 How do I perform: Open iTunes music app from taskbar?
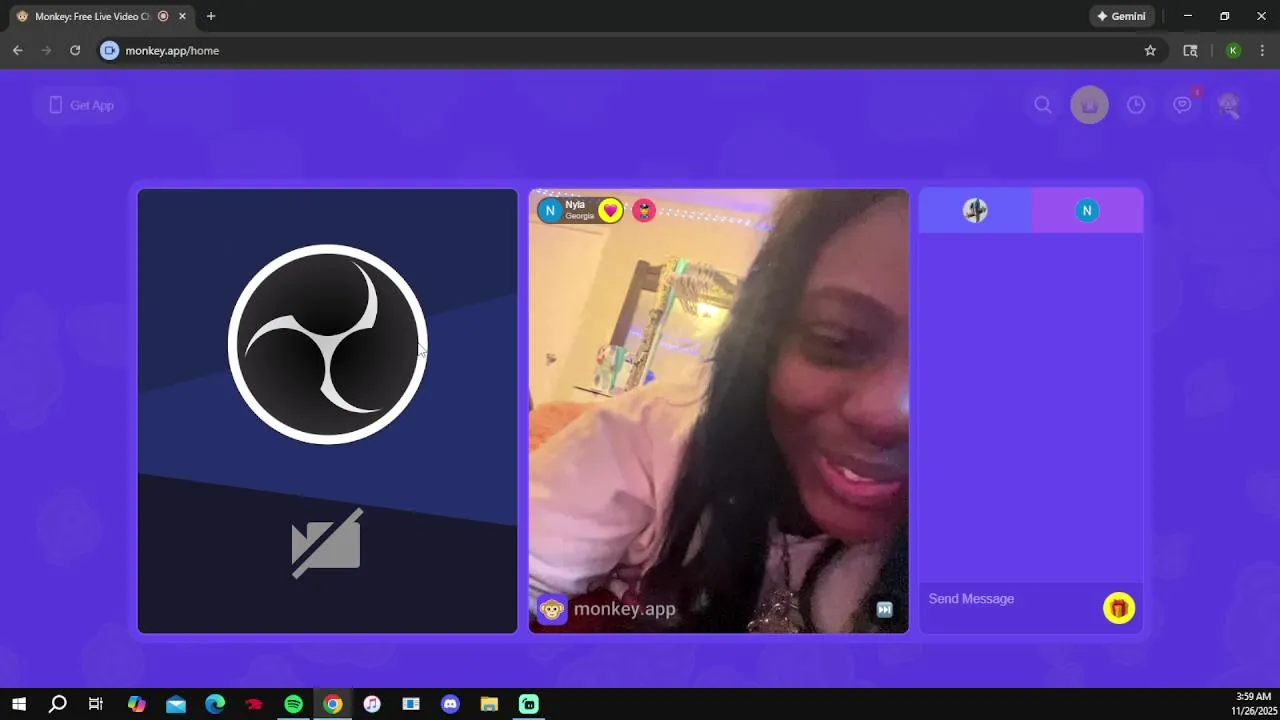[371, 704]
